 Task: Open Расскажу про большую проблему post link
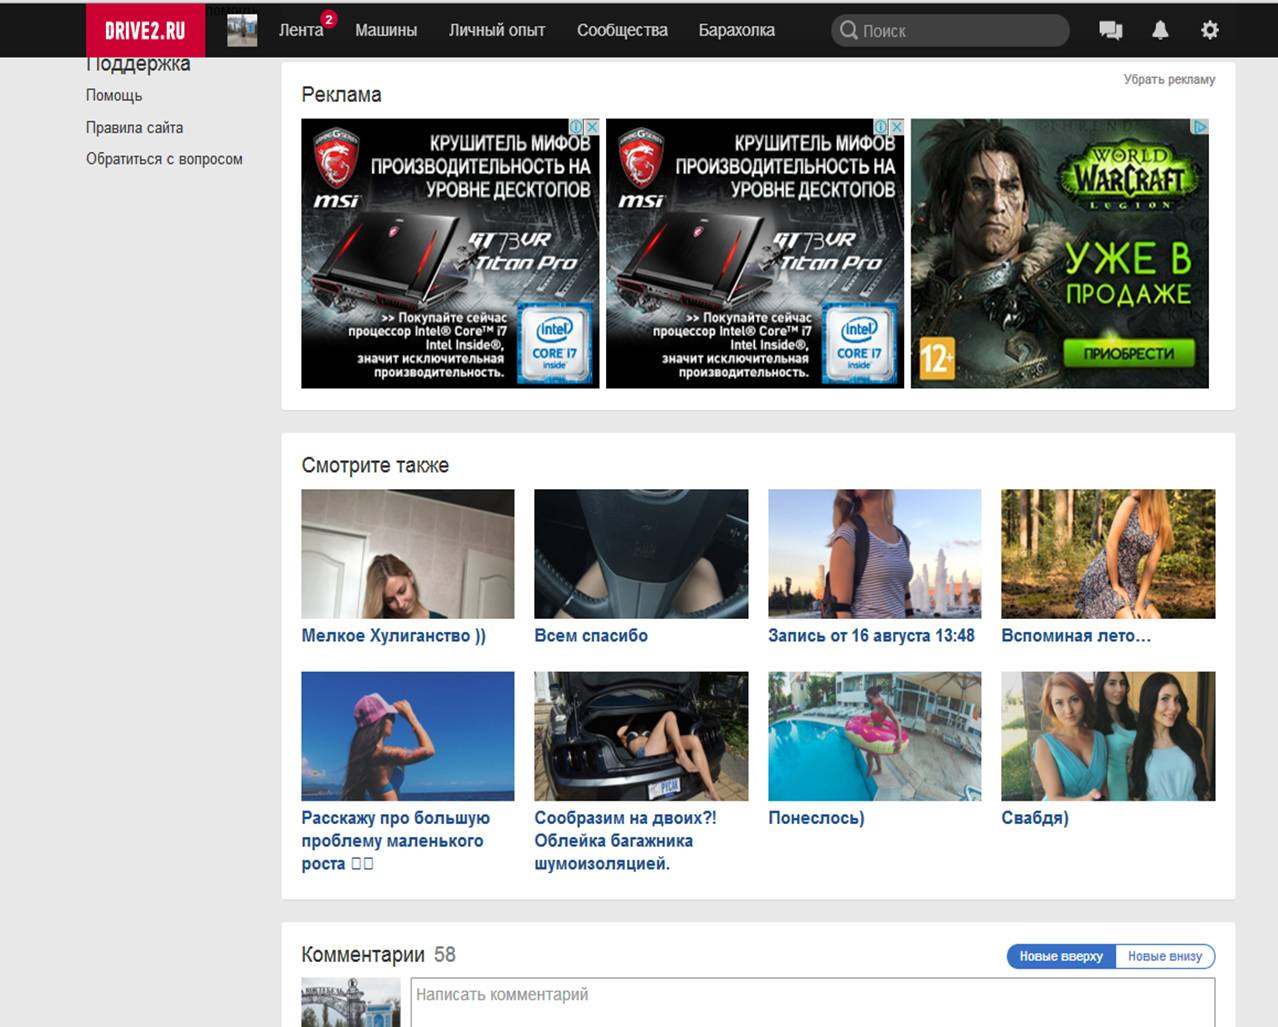point(396,841)
